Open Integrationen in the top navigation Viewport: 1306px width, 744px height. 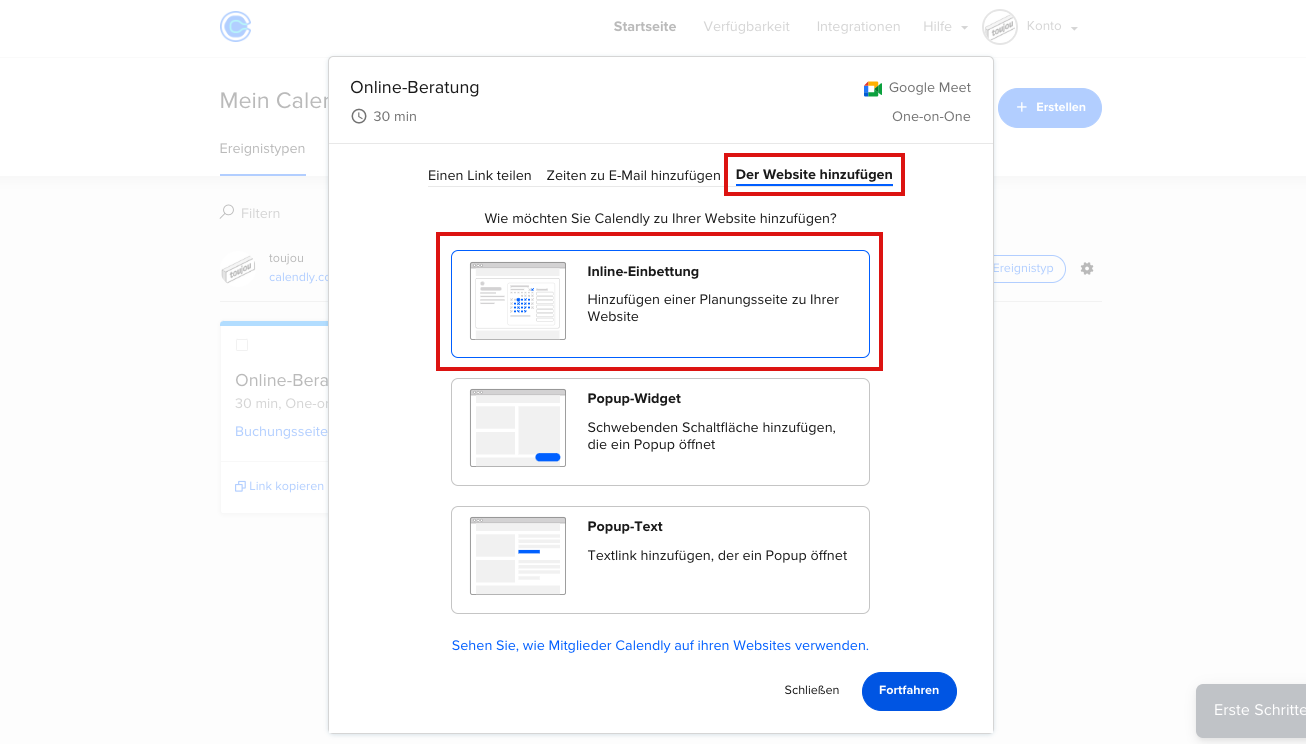coord(858,27)
